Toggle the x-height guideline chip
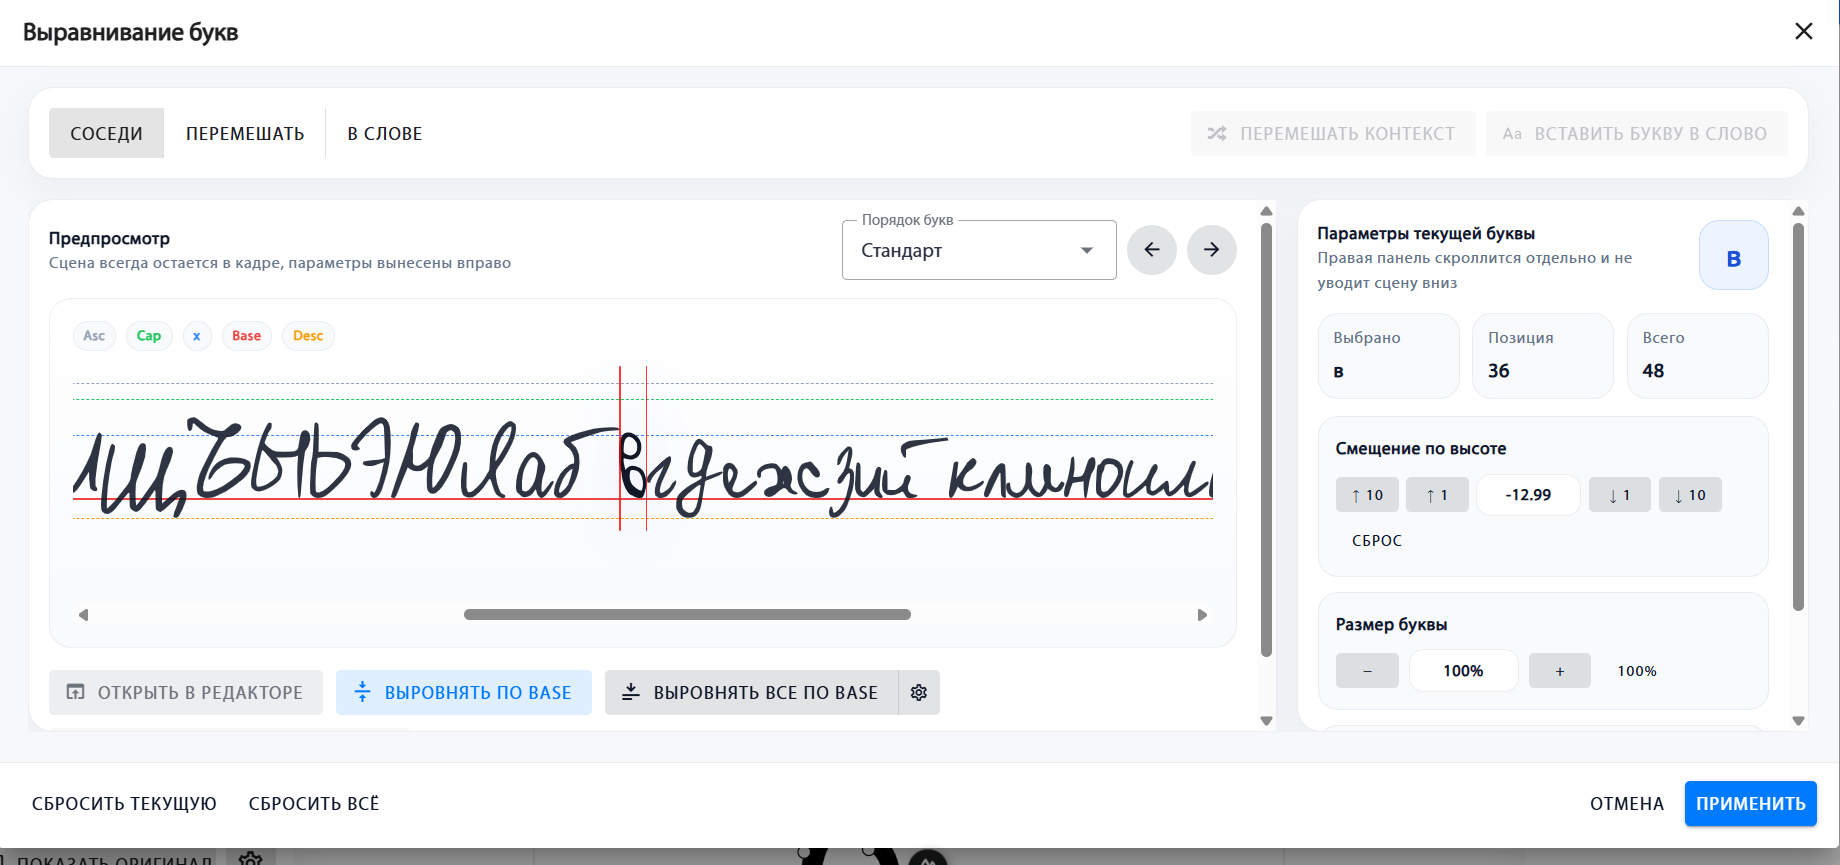This screenshot has width=1840, height=865. coord(197,336)
